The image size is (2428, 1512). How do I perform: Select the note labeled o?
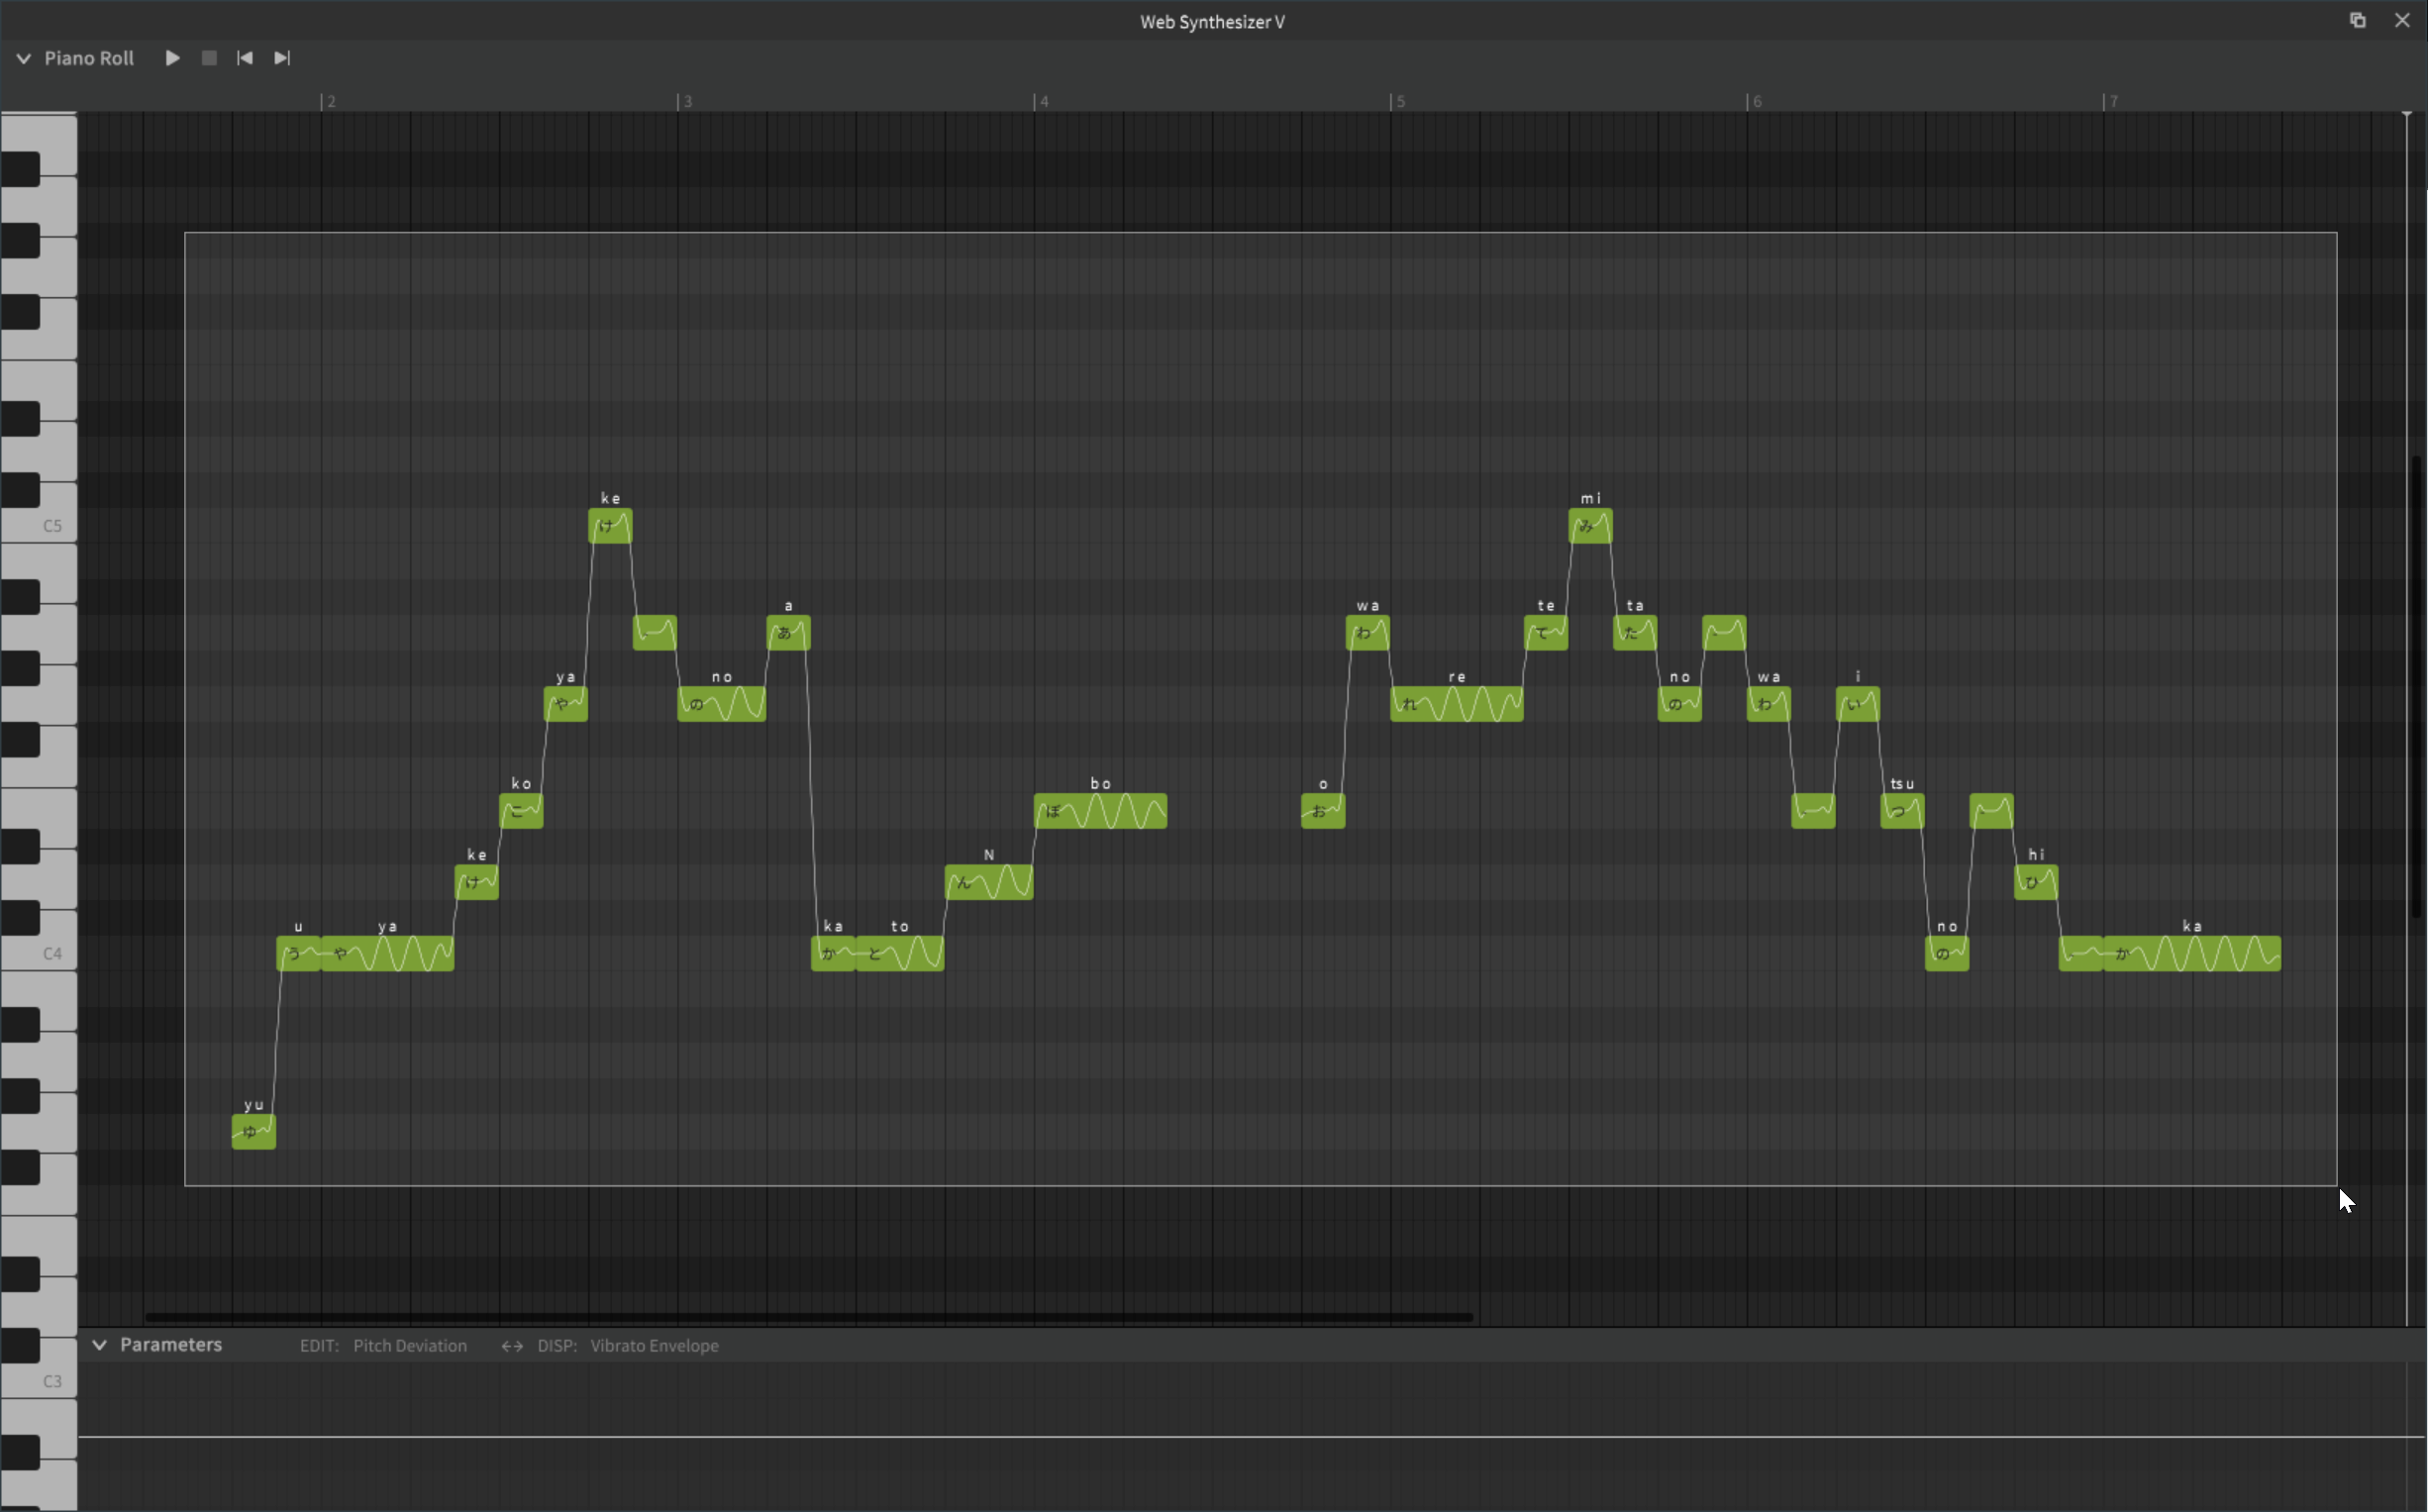(1323, 810)
